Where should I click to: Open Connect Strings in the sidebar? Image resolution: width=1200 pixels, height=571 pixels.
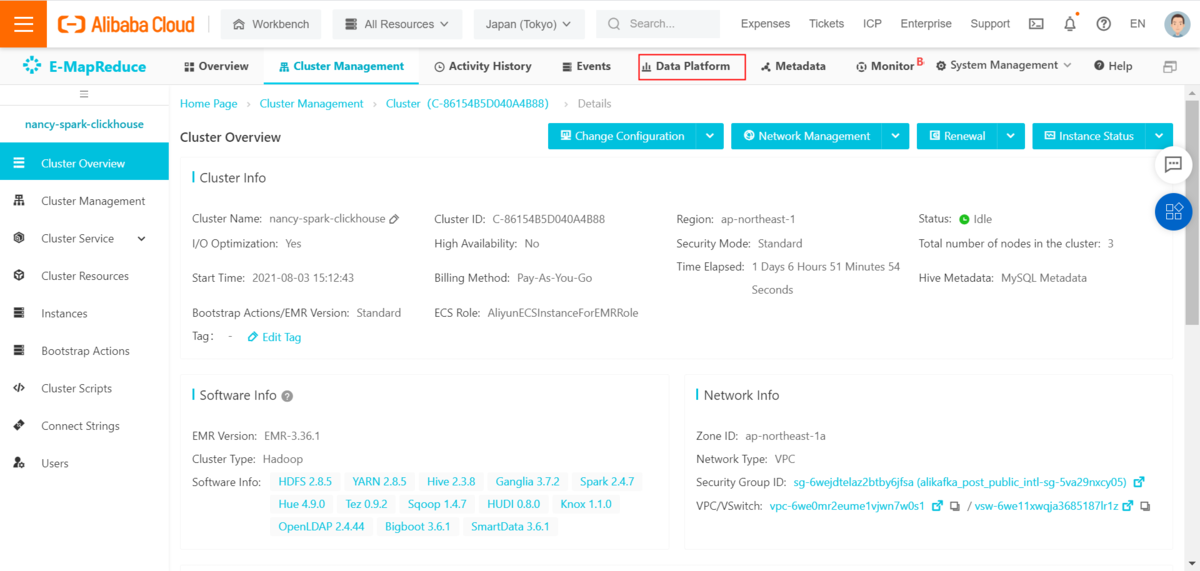pos(84,426)
